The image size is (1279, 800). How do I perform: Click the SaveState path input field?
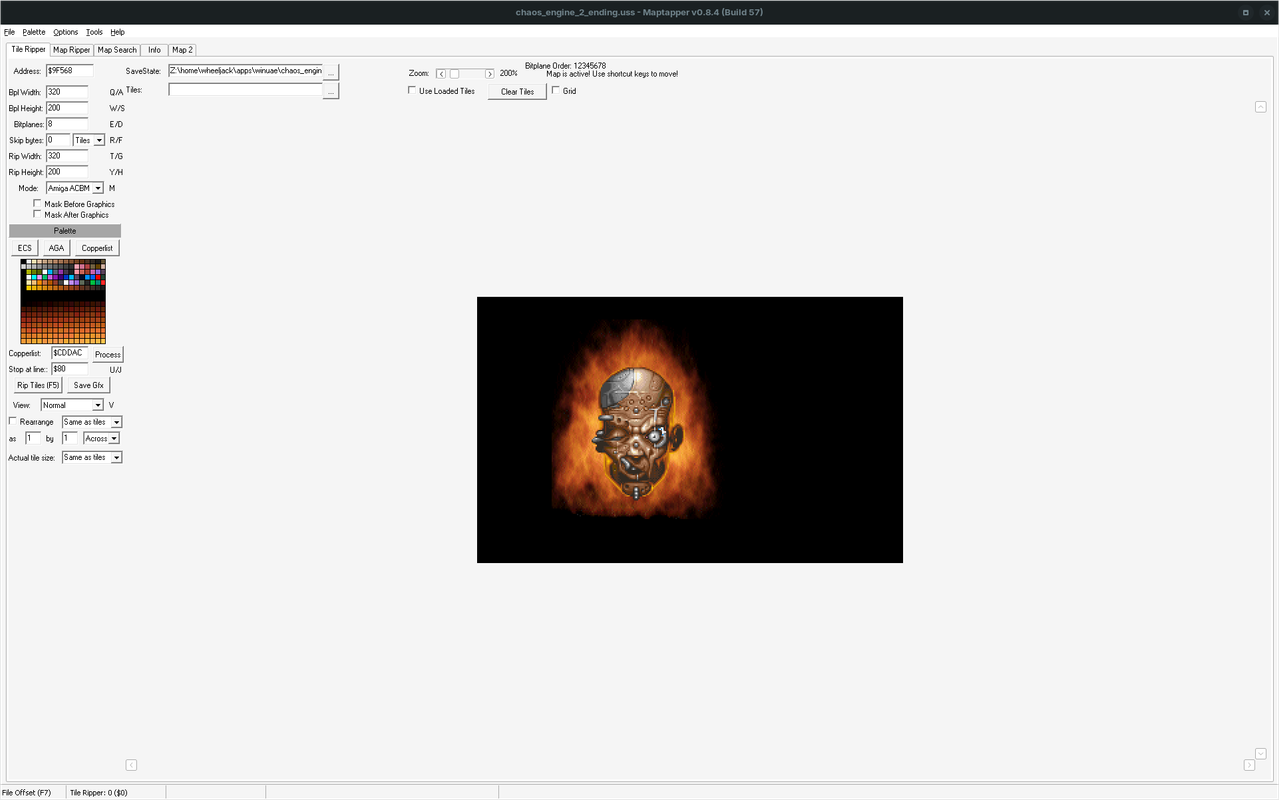246,71
